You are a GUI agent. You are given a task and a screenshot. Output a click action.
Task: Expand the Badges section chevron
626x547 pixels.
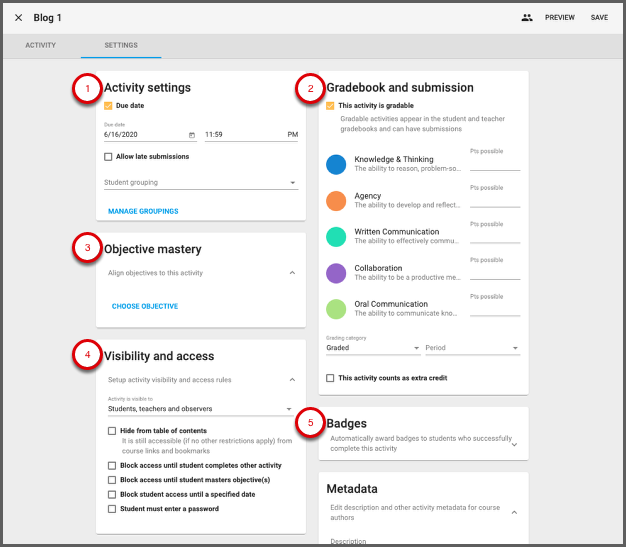pyautogui.click(x=514, y=444)
